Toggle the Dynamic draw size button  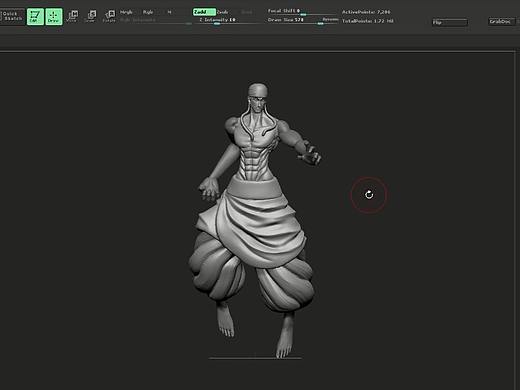330,20
